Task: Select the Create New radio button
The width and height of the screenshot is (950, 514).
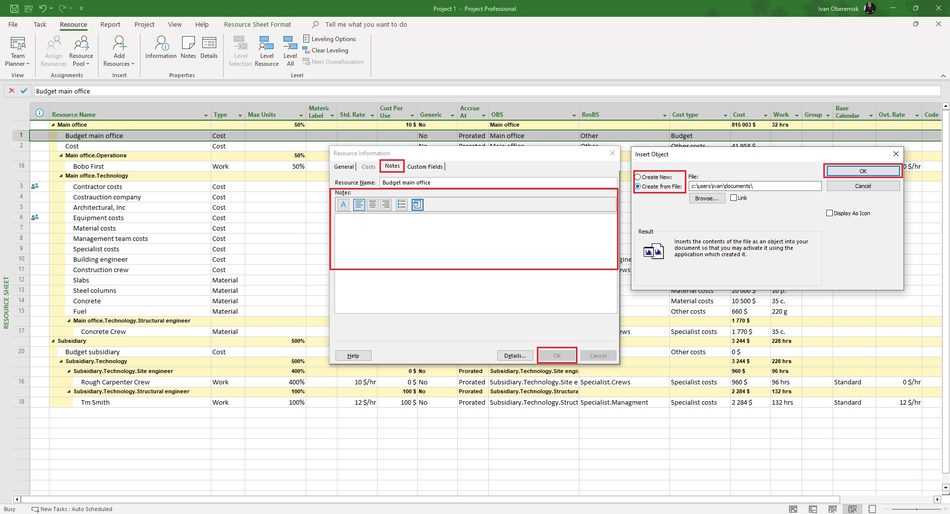Action: tap(638, 177)
